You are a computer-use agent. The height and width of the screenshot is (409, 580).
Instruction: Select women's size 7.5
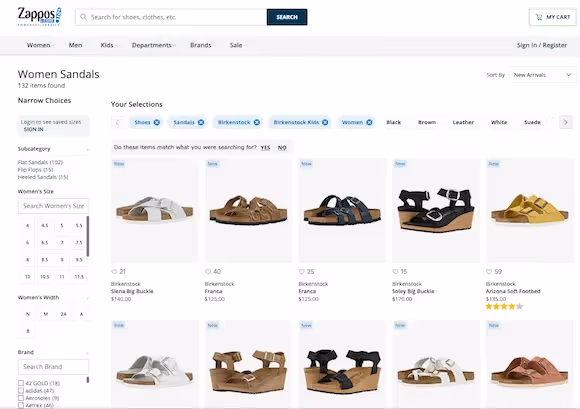[x=79, y=243]
